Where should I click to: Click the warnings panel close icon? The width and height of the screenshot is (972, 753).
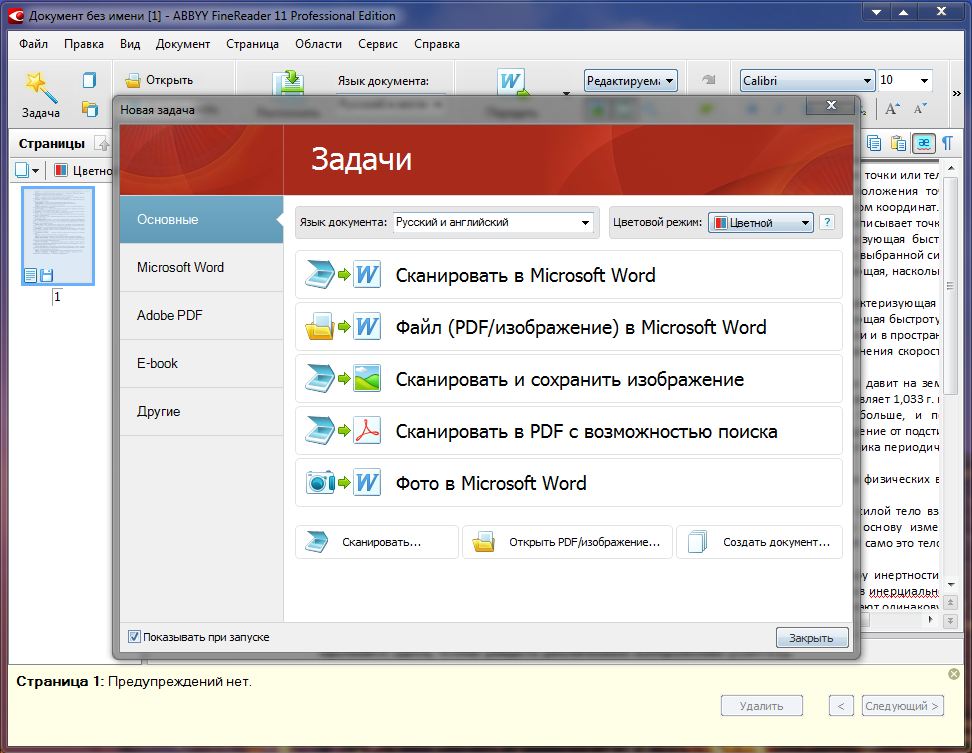pyautogui.click(x=954, y=674)
